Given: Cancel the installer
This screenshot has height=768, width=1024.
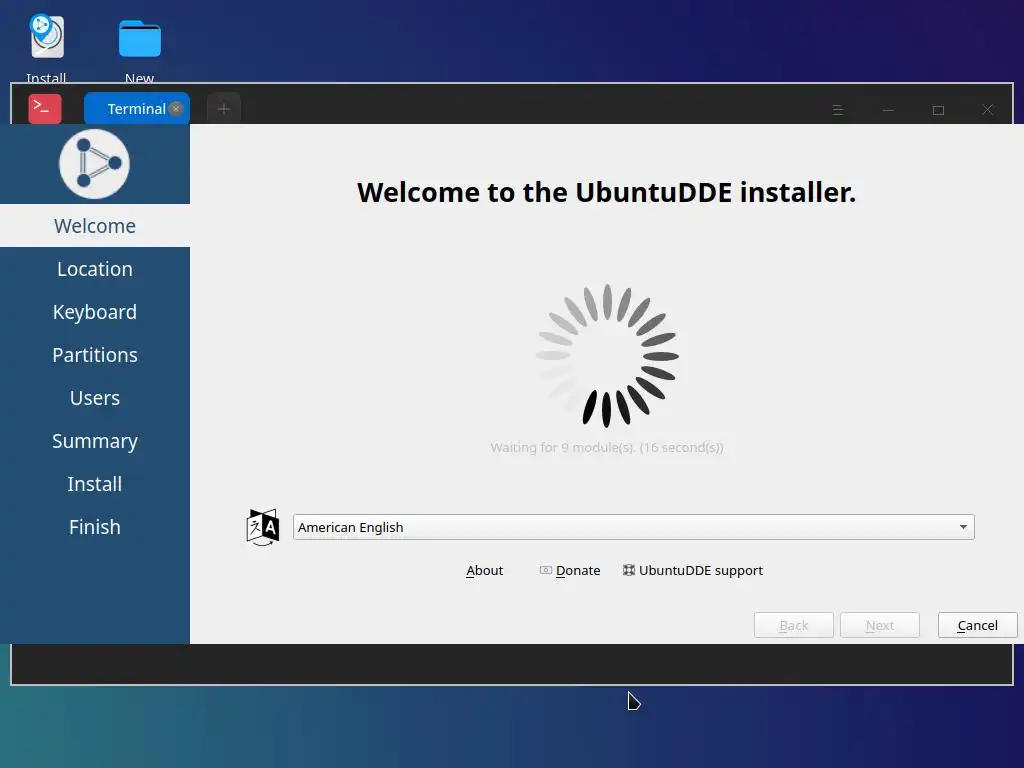Looking at the screenshot, I should [x=978, y=625].
